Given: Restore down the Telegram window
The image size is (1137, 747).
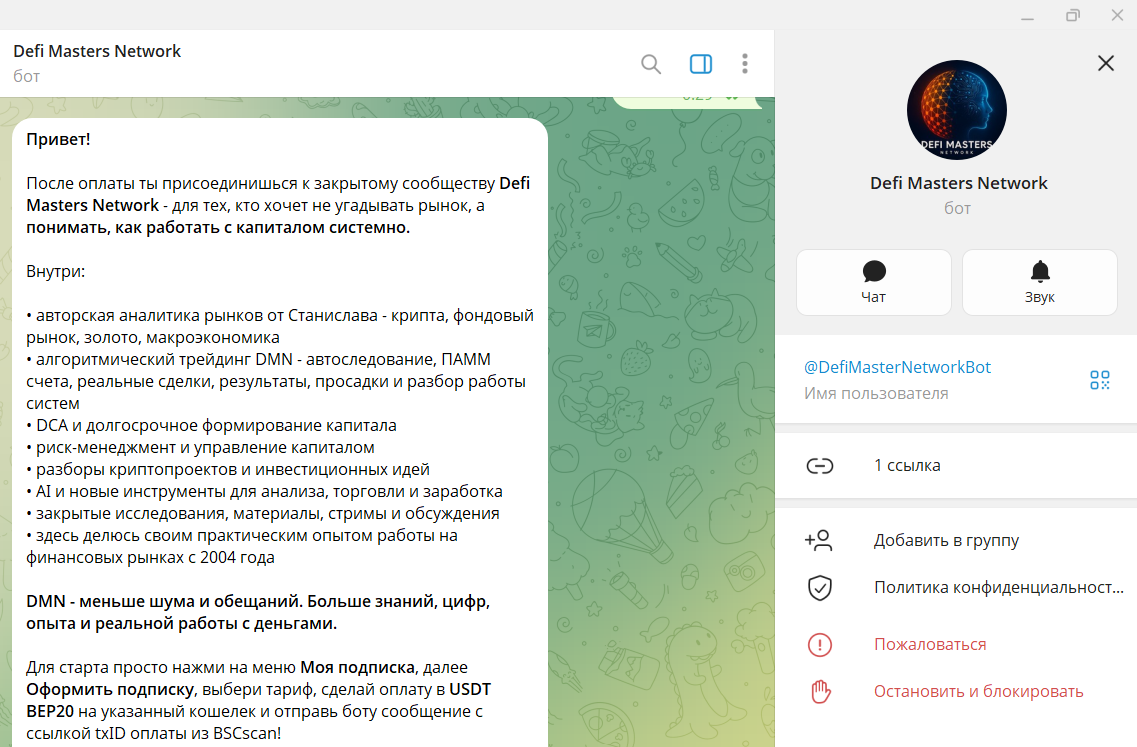Looking at the screenshot, I should tap(1072, 15).
